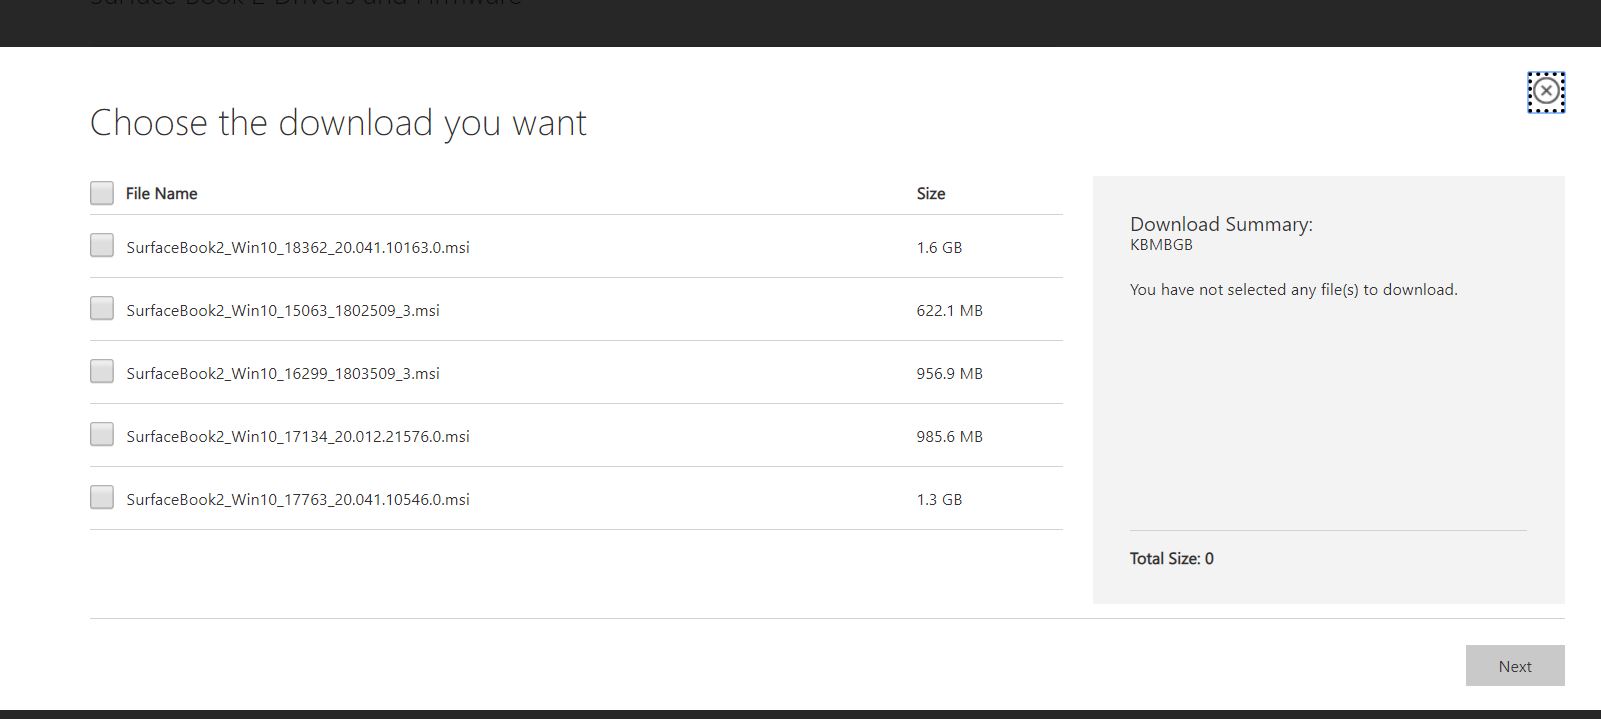Screen dimensions: 1601x719
Task: Check the SurfaceBook2_Win10_15063 file checkbox
Action: (x=102, y=309)
